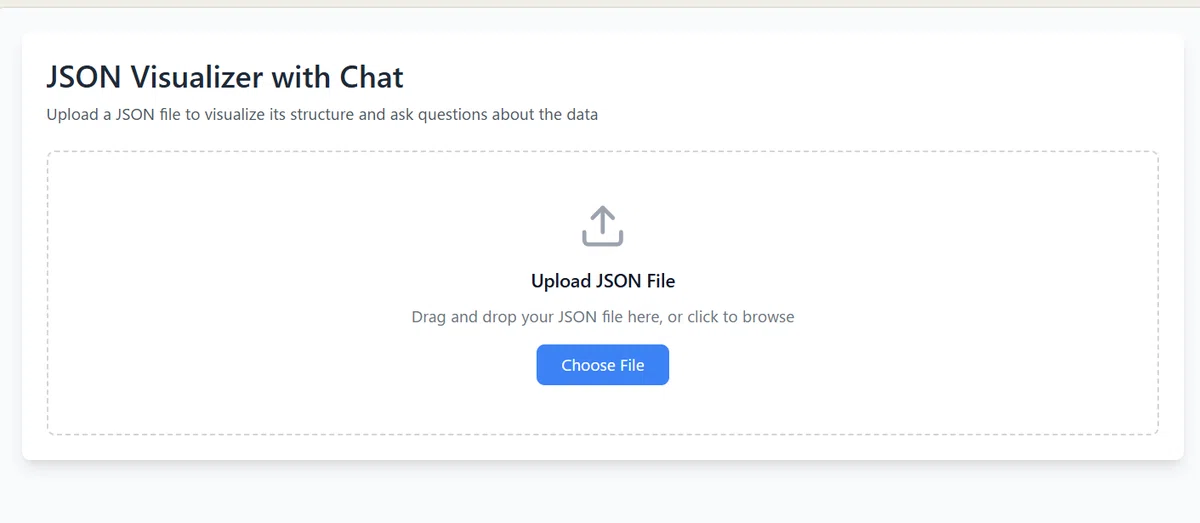1200x523 pixels.
Task: Click the subtitle about uploading a JSON file
Action: [x=322, y=114]
